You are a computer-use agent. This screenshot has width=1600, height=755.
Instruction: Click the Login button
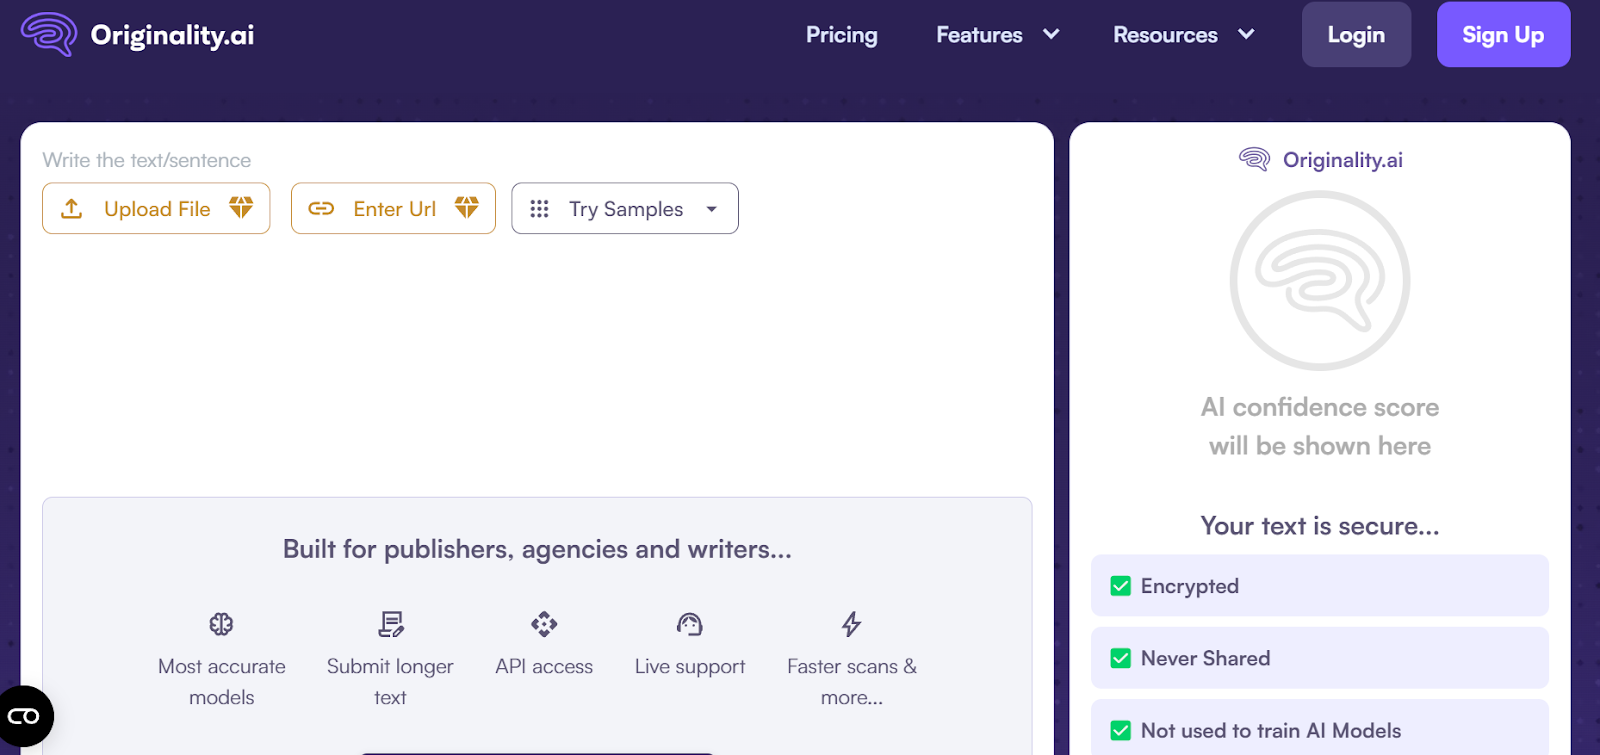(1356, 34)
